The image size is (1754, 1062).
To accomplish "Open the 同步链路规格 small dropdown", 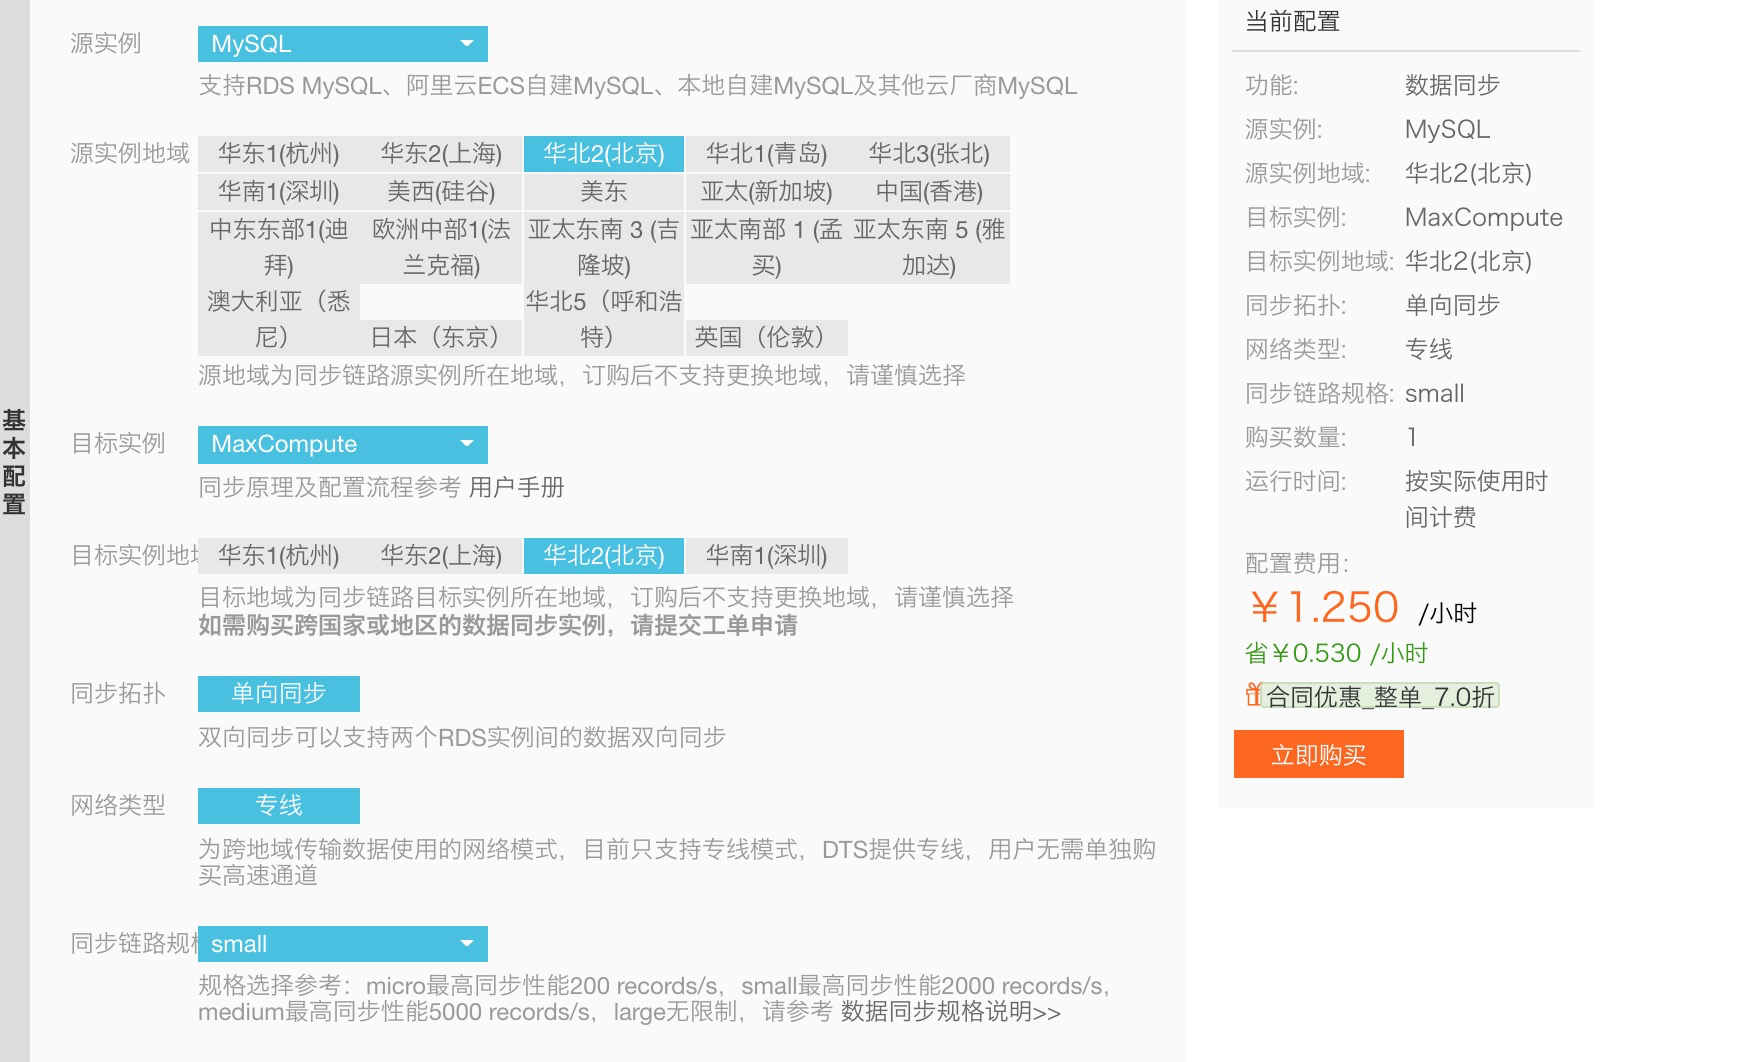I will click(x=342, y=944).
